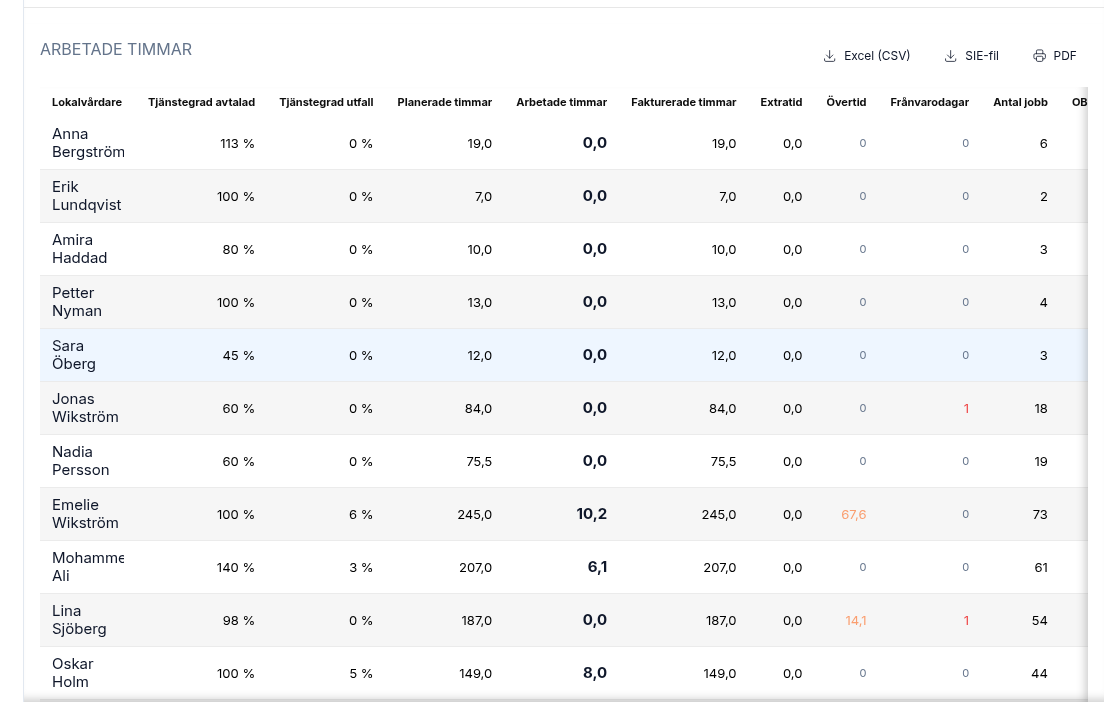The height and width of the screenshot is (702, 1104).
Task: Sort by Planerade timmar header
Action: [444, 102]
